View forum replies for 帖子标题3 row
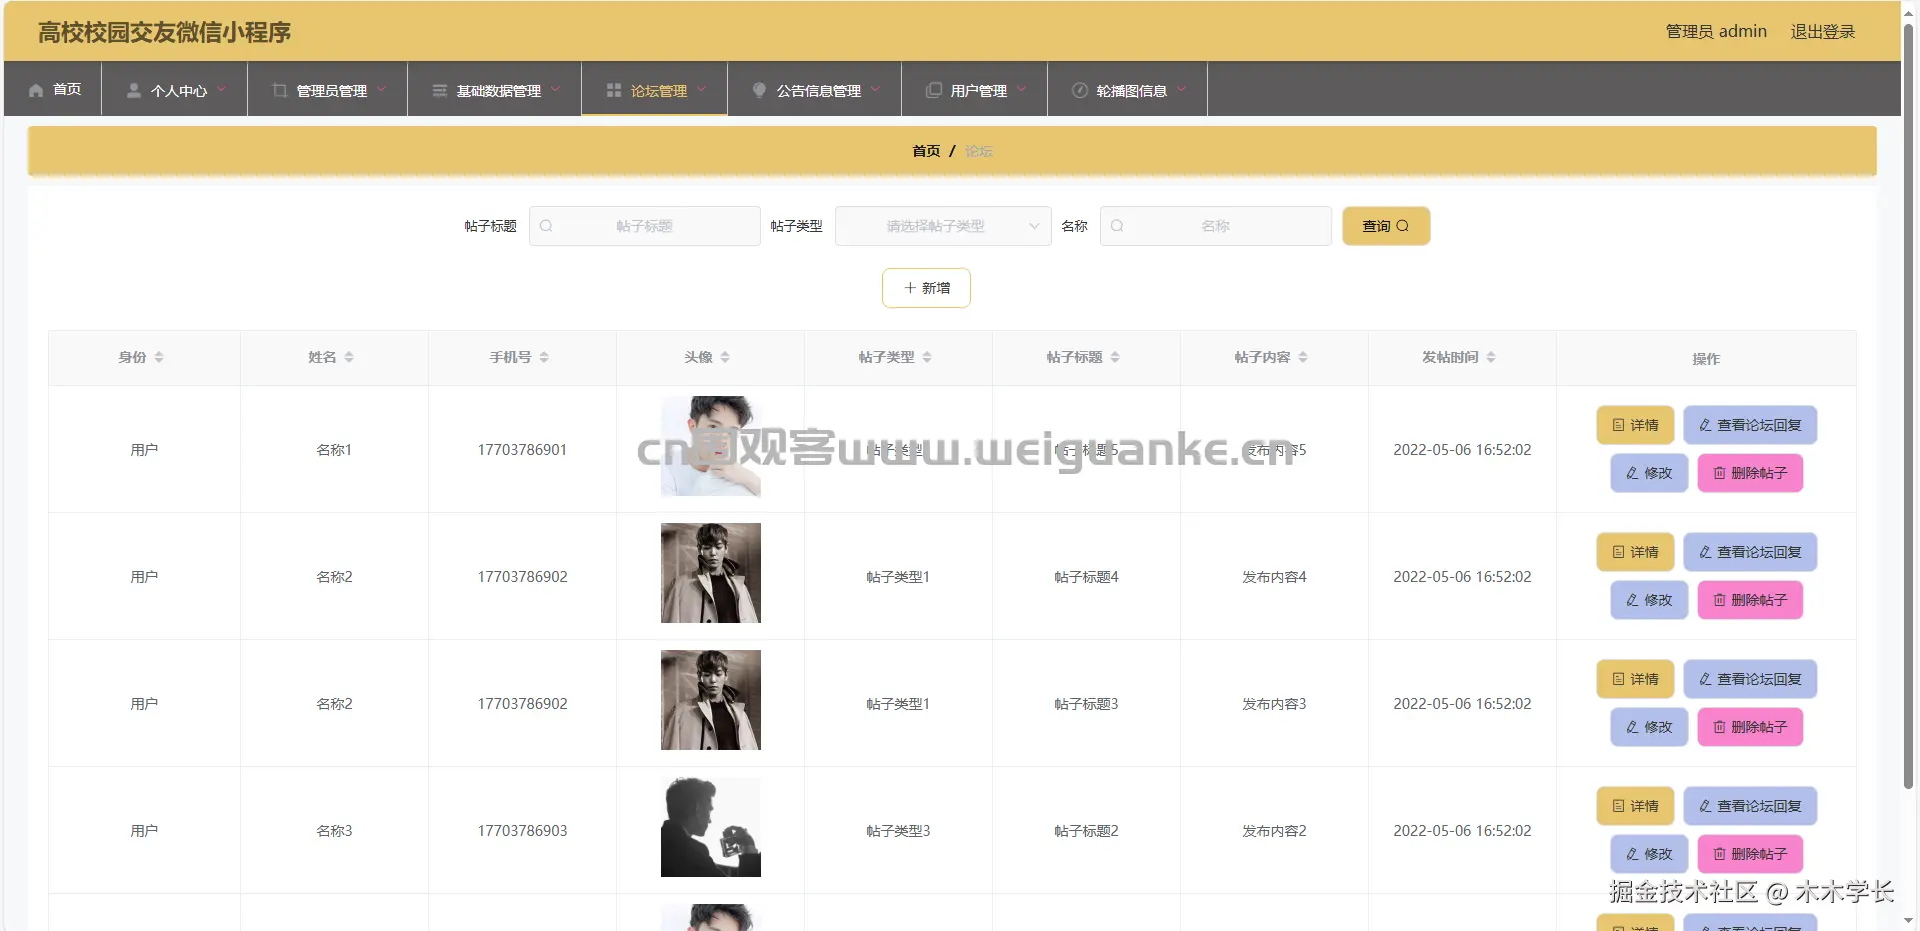The width and height of the screenshot is (1920, 931). (x=1750, y=679)
